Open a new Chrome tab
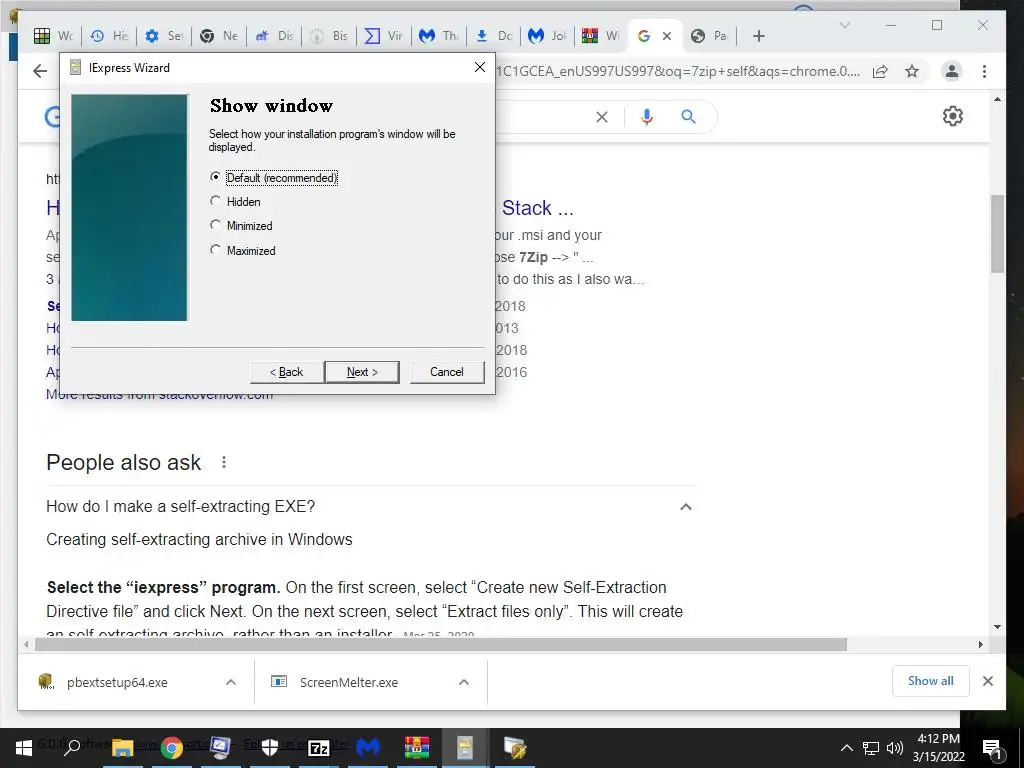This screenshot has height=768, width=1024. [758, 36]
